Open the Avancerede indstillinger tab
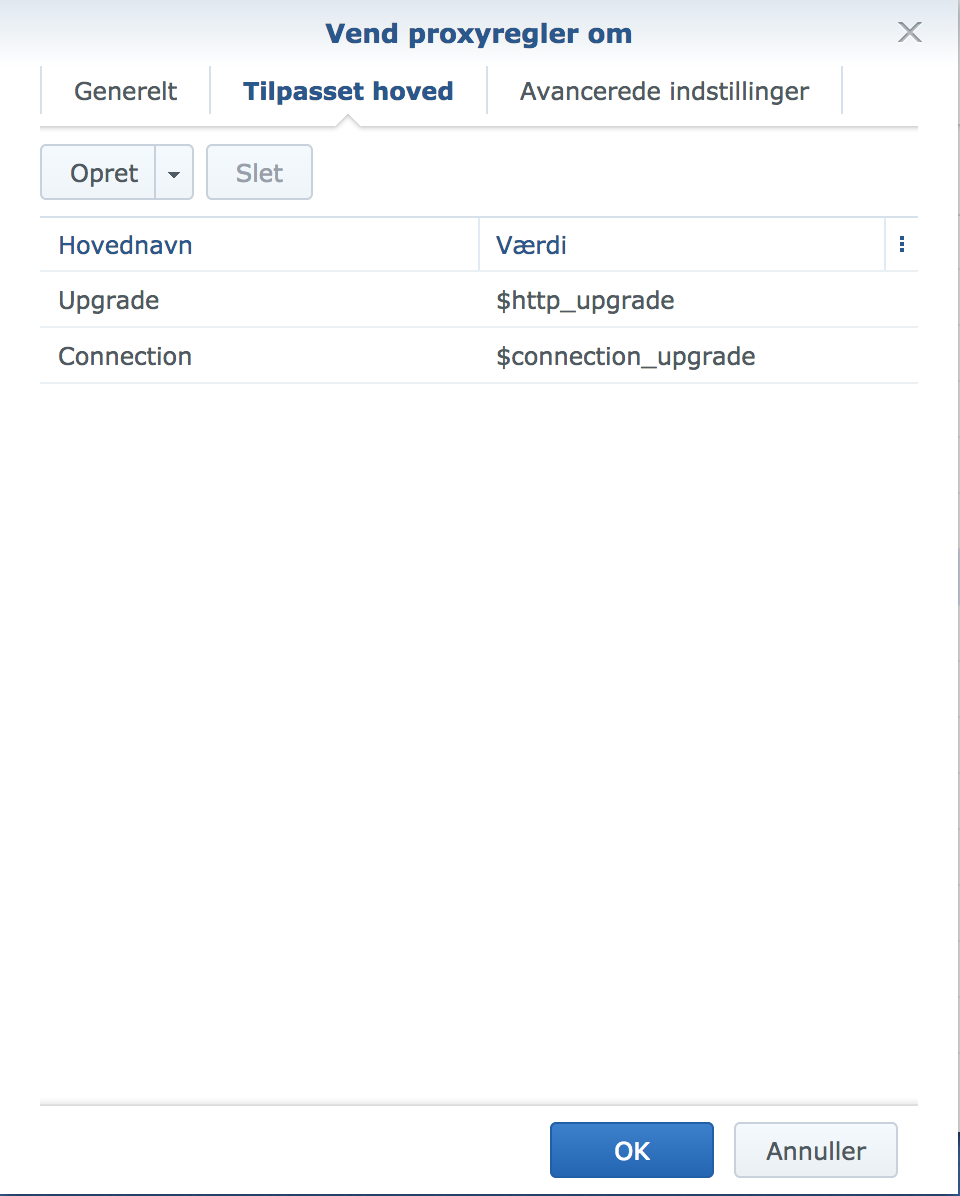 (663, 90)
